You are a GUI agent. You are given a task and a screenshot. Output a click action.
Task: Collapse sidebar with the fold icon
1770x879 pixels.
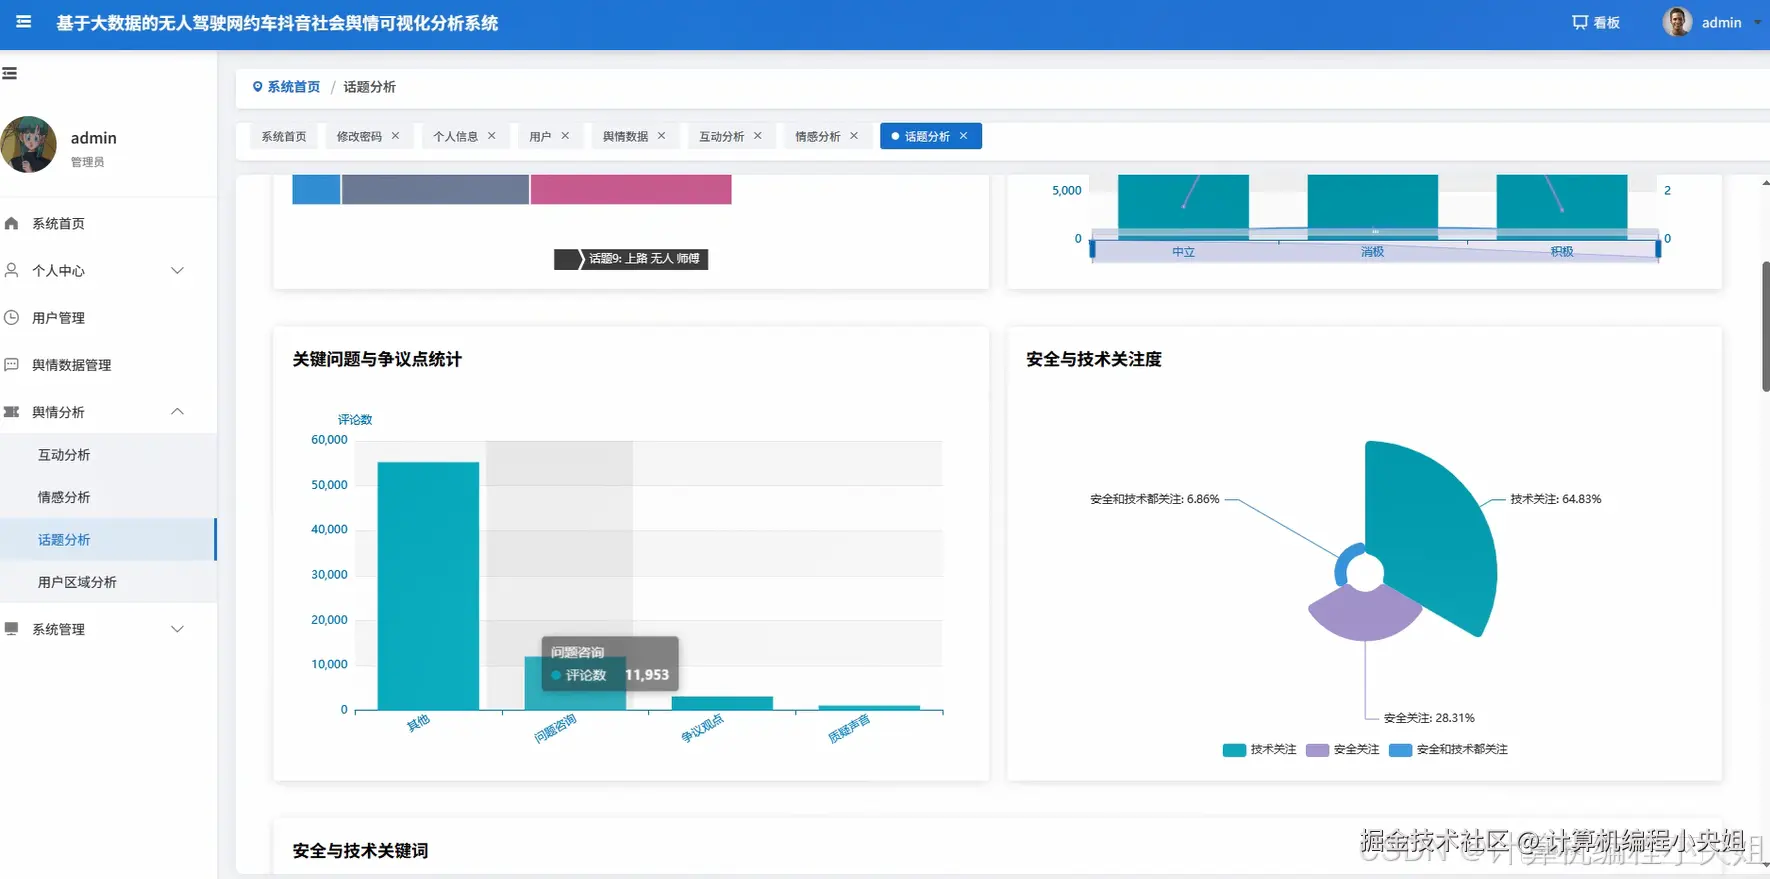pos(10,73)
